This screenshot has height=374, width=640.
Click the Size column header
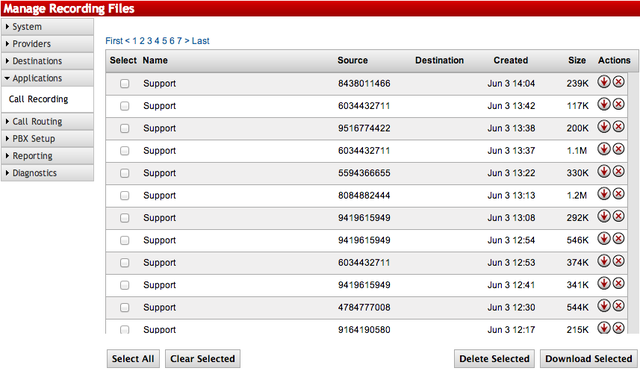tap(577, 60)
